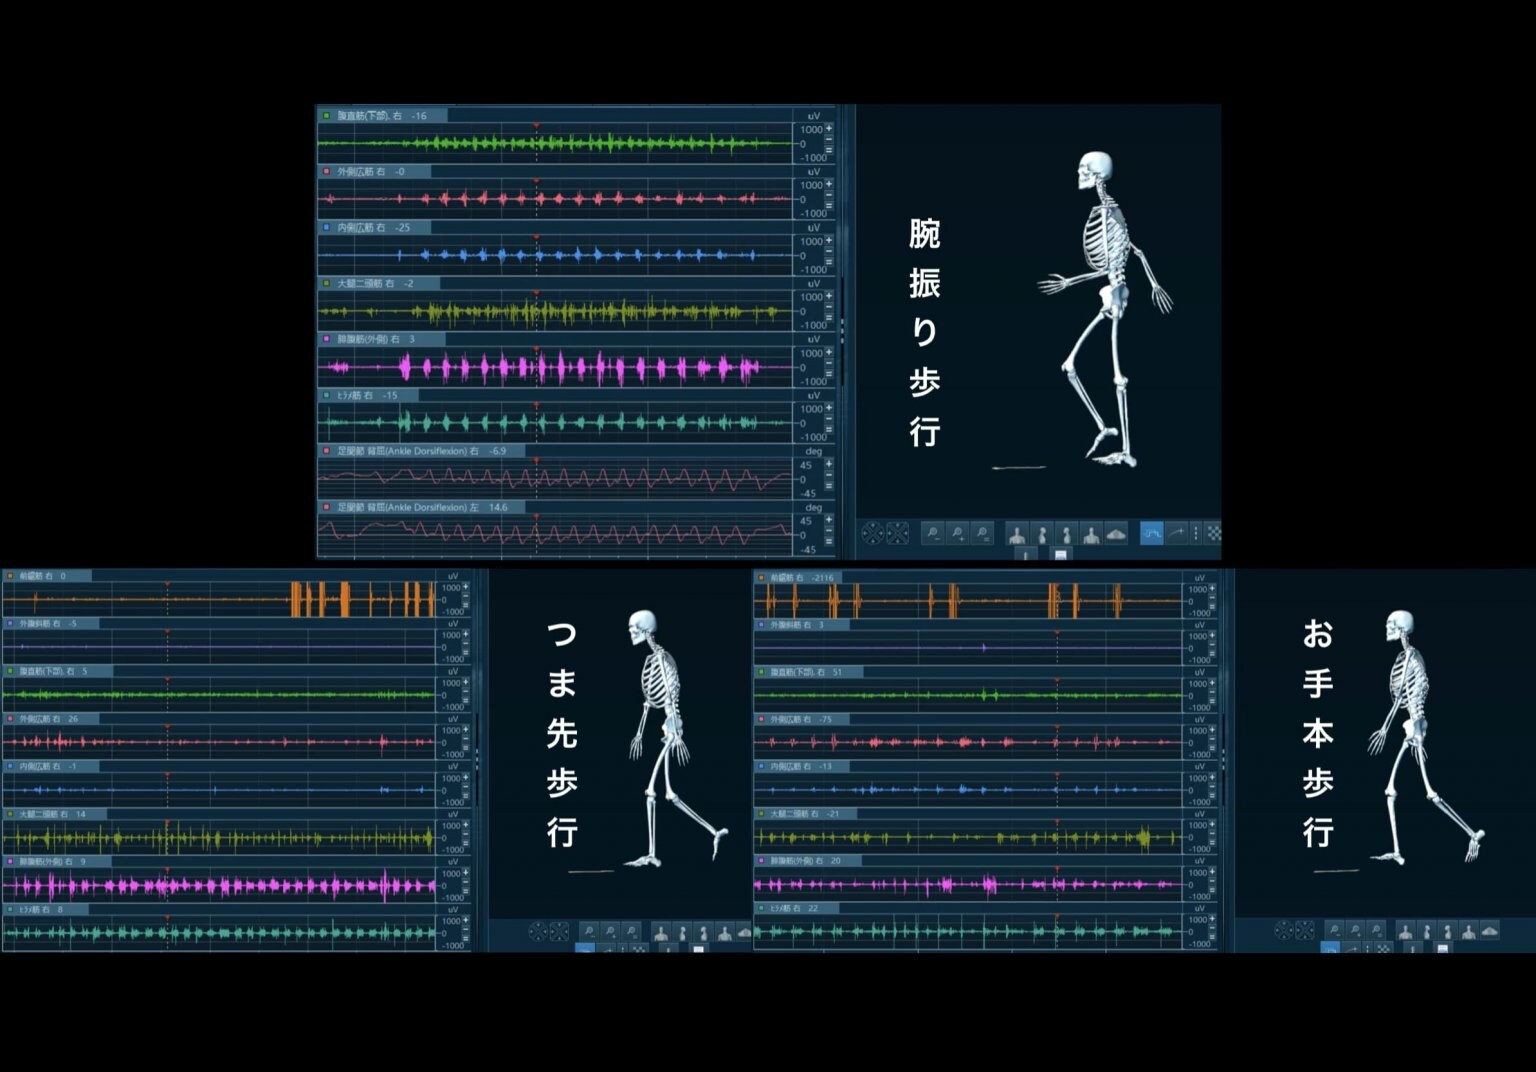The height and width of the screenshot is (1072, 1536).
Task: Click the checkered pattern icon at the toolbar end
Action: tap(1214, 534)
